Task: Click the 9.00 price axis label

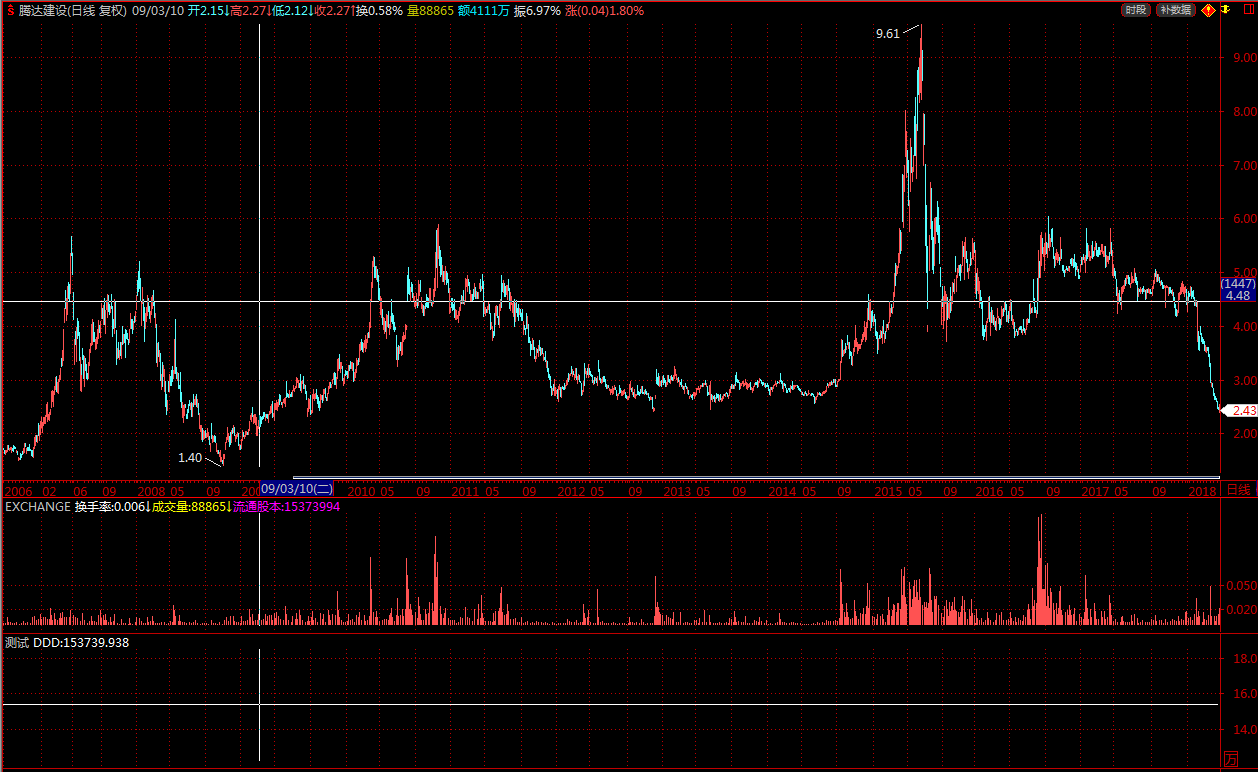Action: click(1245, 58)
